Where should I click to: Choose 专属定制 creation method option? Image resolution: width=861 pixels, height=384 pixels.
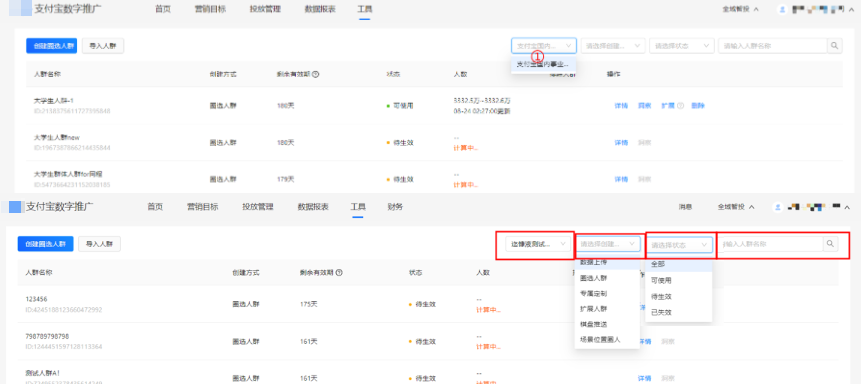607,294
